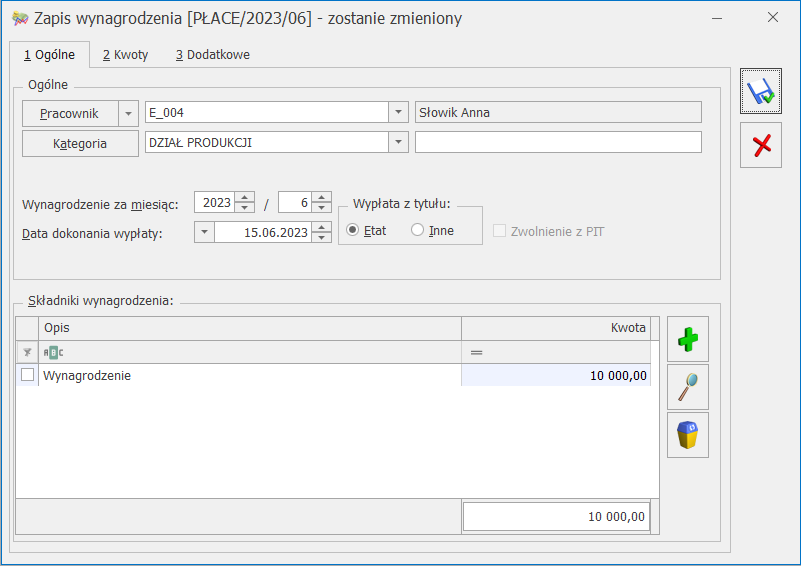Expand the DZIAŁ PRODUKCJI category dropdown
The width and height of the screenshot is (801, 566).
point(398,142)
